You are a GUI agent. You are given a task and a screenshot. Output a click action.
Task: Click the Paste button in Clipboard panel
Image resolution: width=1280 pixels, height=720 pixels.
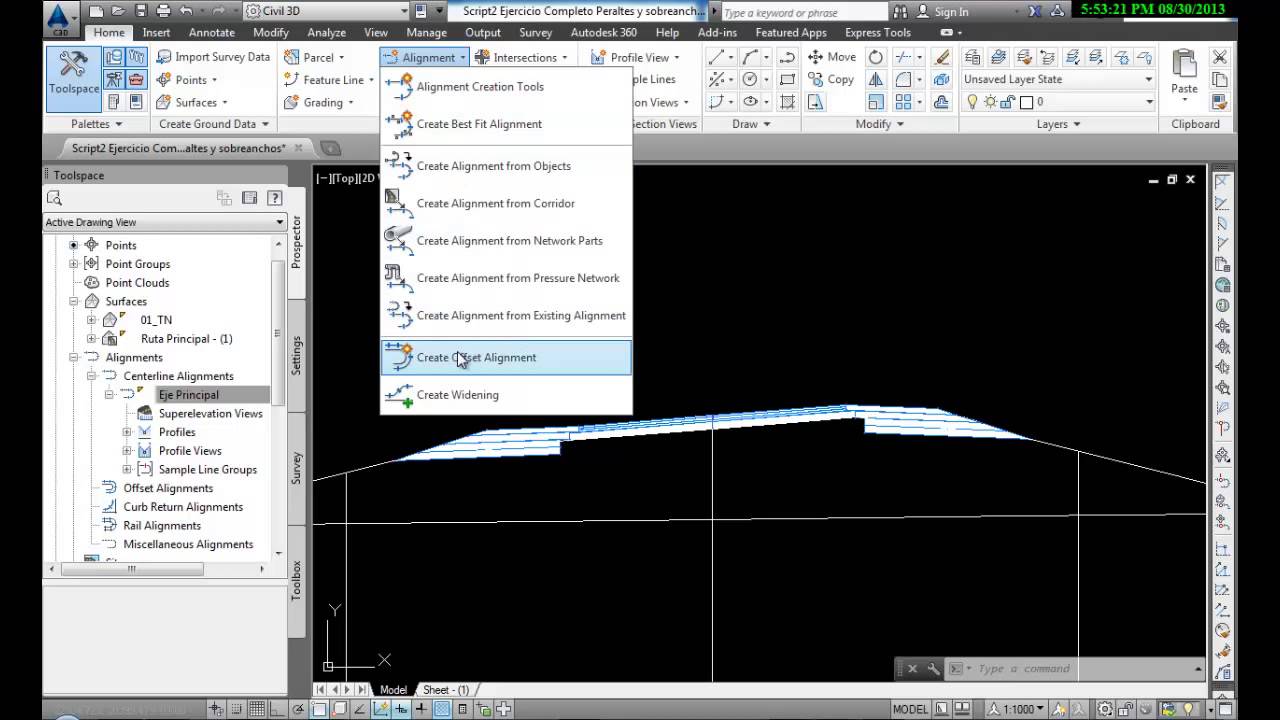pos(1184,75)
